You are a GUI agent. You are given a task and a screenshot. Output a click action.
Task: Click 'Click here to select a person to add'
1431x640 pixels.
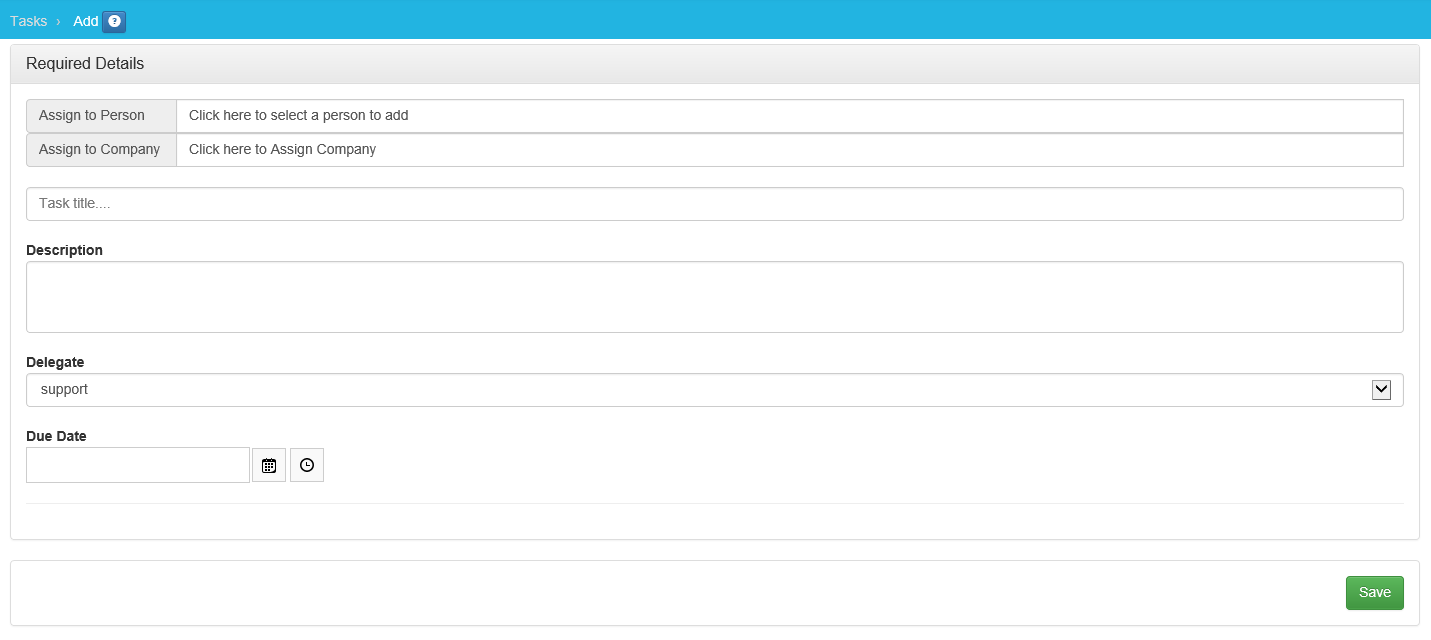pyautogui.click(x=298, y=116)
